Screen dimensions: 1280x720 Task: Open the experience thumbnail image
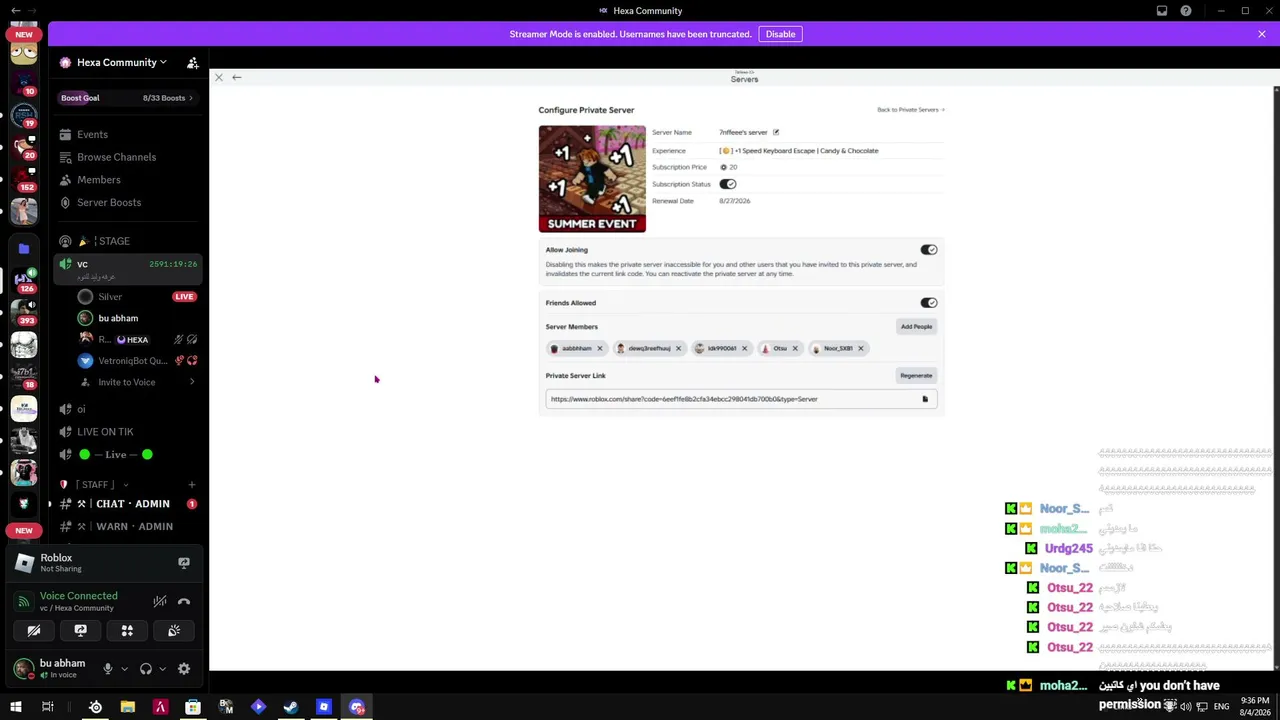(592, 179)
